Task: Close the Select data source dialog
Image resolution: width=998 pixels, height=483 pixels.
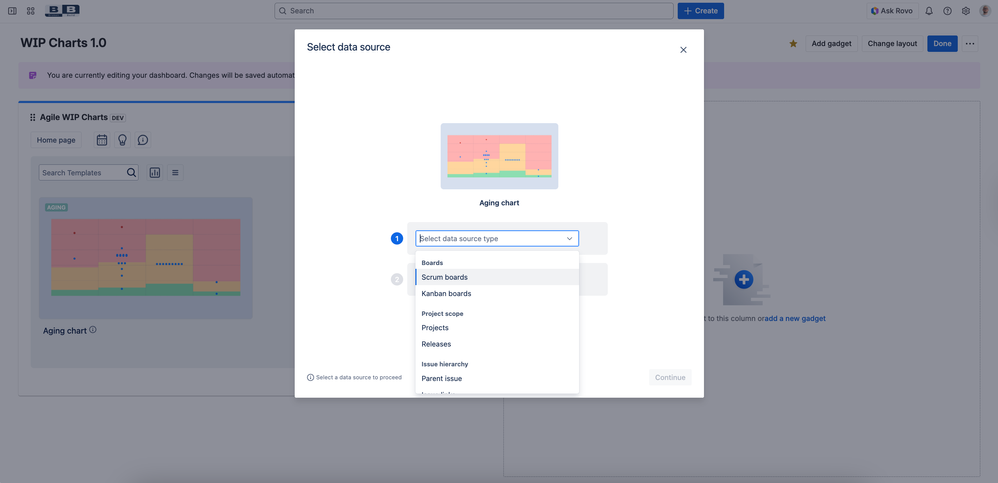Action: [684, 50]
